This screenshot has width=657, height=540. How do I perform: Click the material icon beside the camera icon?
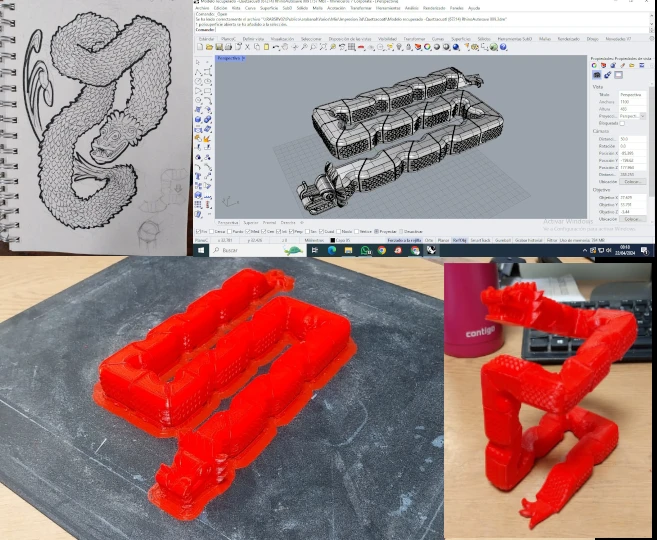(x=608, y=74)
